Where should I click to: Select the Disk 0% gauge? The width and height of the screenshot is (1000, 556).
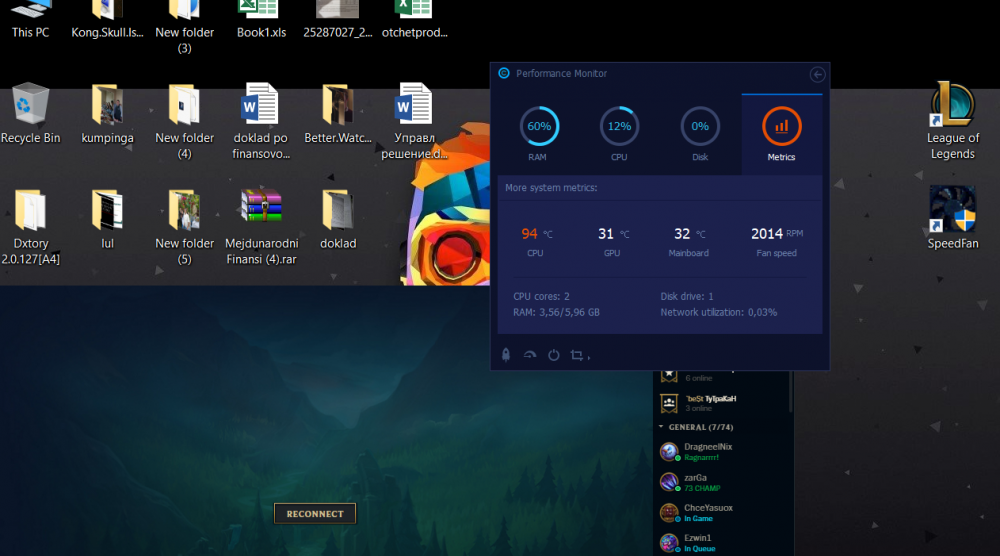coord(700,126)
